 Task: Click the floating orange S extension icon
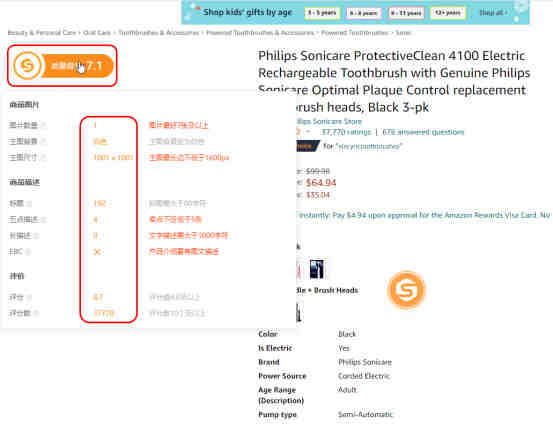tap(407, 290)
